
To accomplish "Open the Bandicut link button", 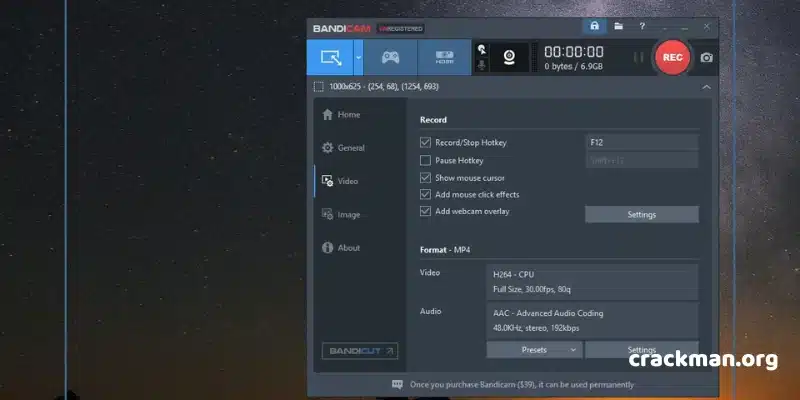I will point(360,351).
